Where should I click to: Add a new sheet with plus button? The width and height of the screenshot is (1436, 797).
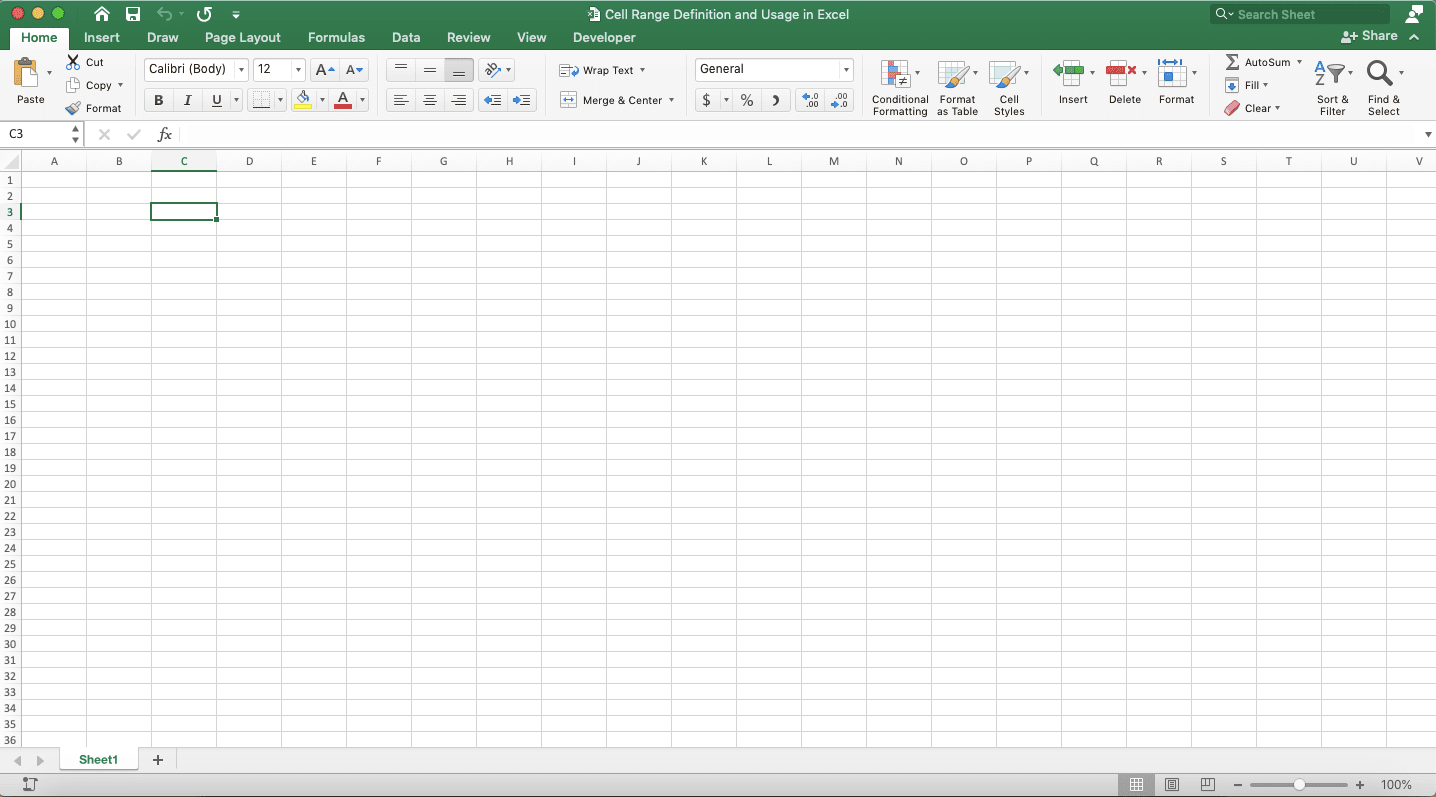157,760
